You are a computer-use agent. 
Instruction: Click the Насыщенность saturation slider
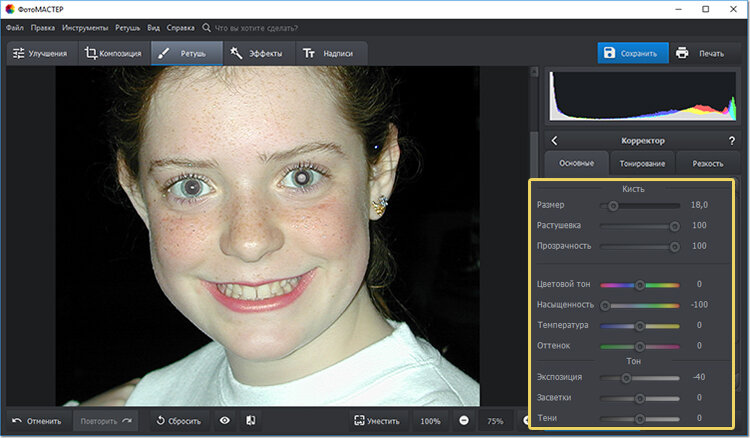[639, 304]
